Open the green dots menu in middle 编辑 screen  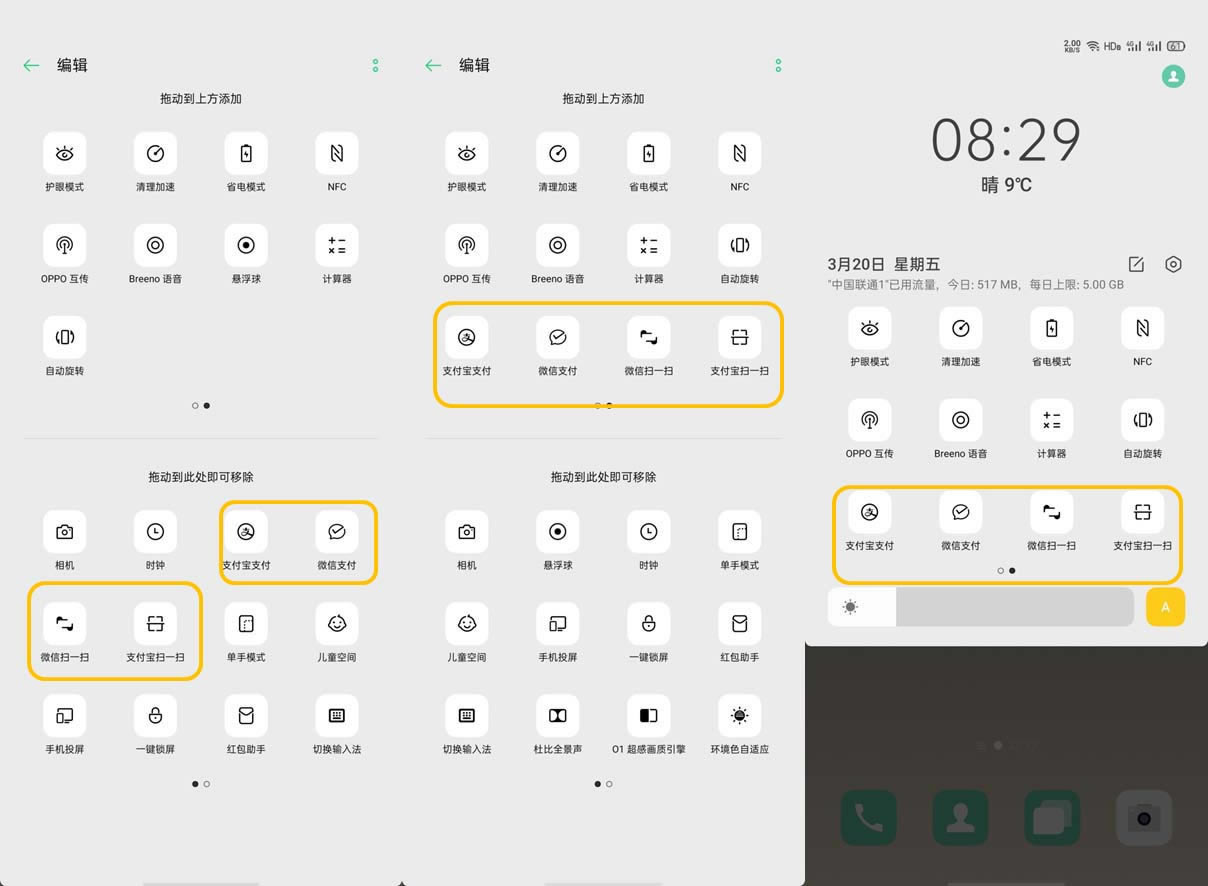[778, 65]
